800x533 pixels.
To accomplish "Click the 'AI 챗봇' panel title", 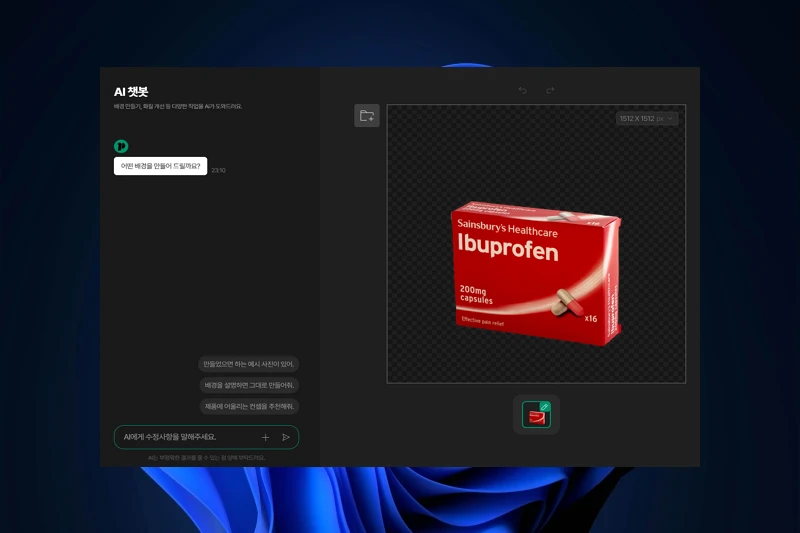I will click(x=131, y=92).
